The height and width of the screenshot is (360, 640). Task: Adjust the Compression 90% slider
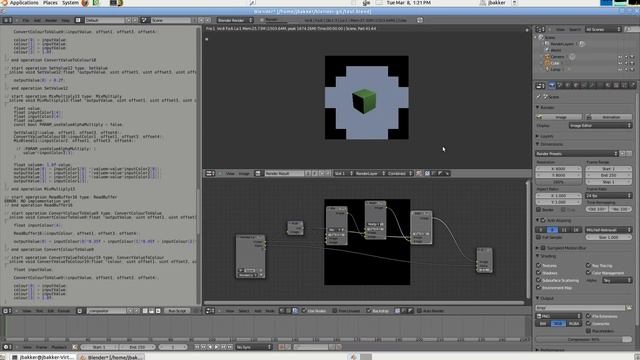(x=584, y=340)
